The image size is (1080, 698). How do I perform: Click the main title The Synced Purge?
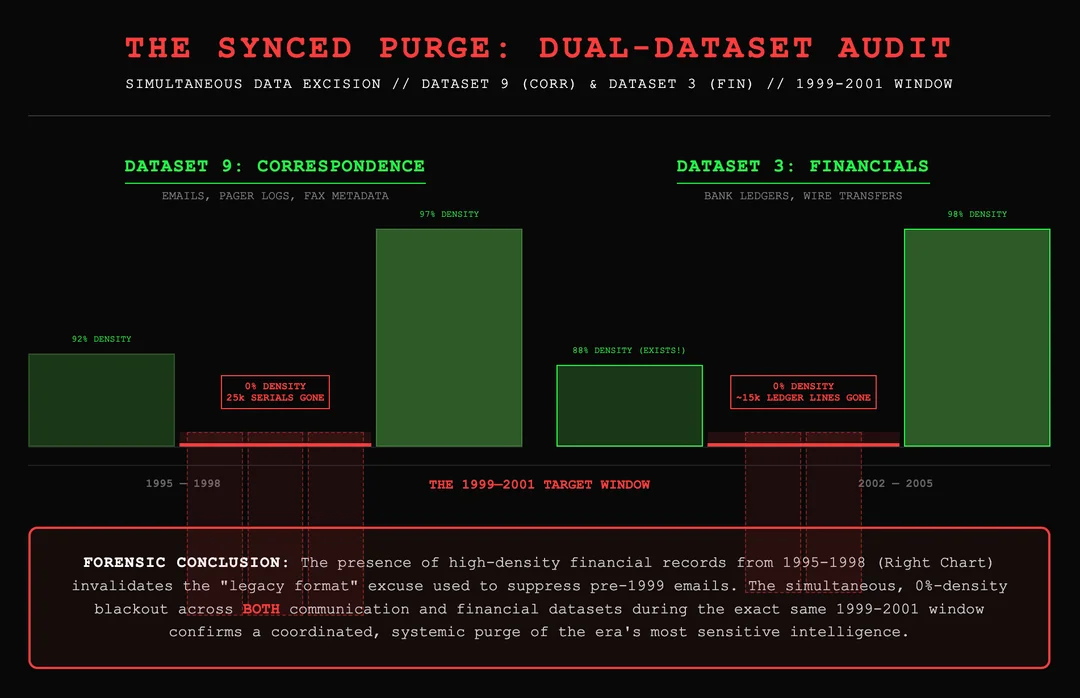point(539,48)
